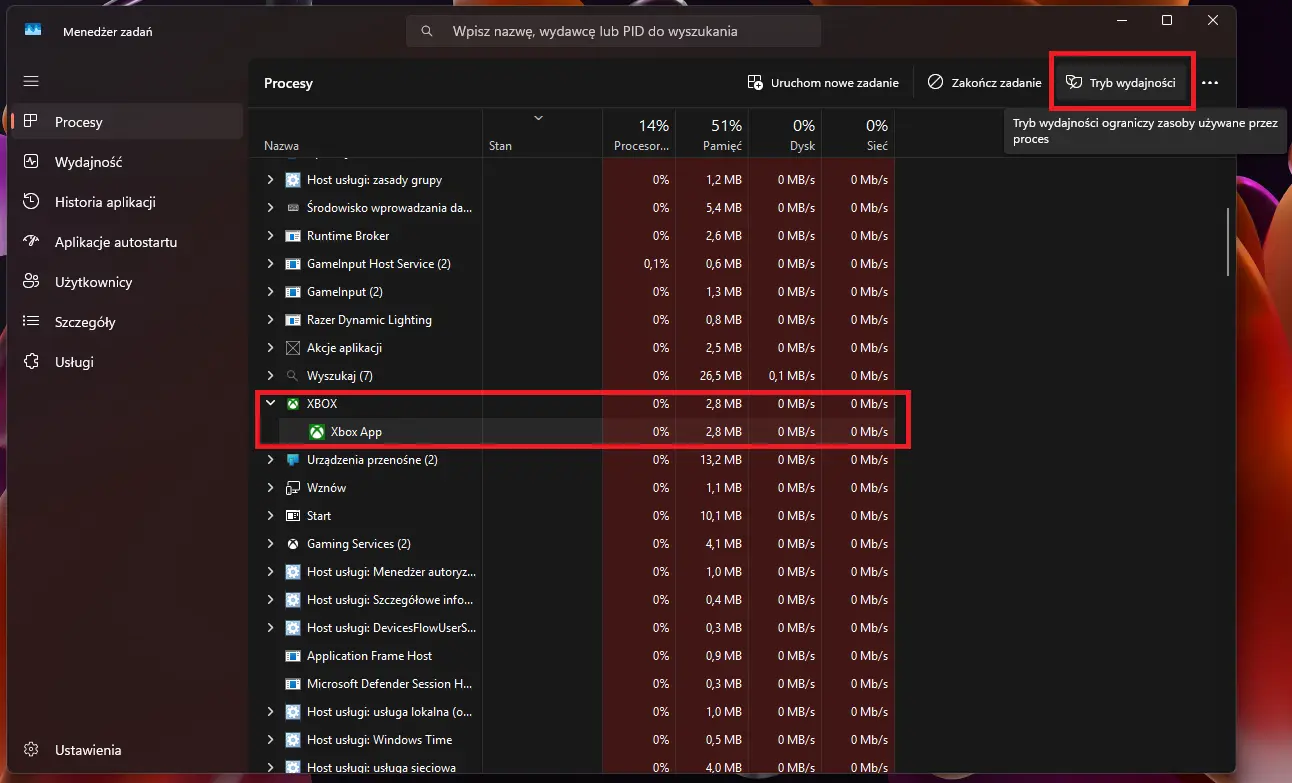The image size is (1292, 783).
Task: Collapse the XBOX process group
Action: click(270, 404)
